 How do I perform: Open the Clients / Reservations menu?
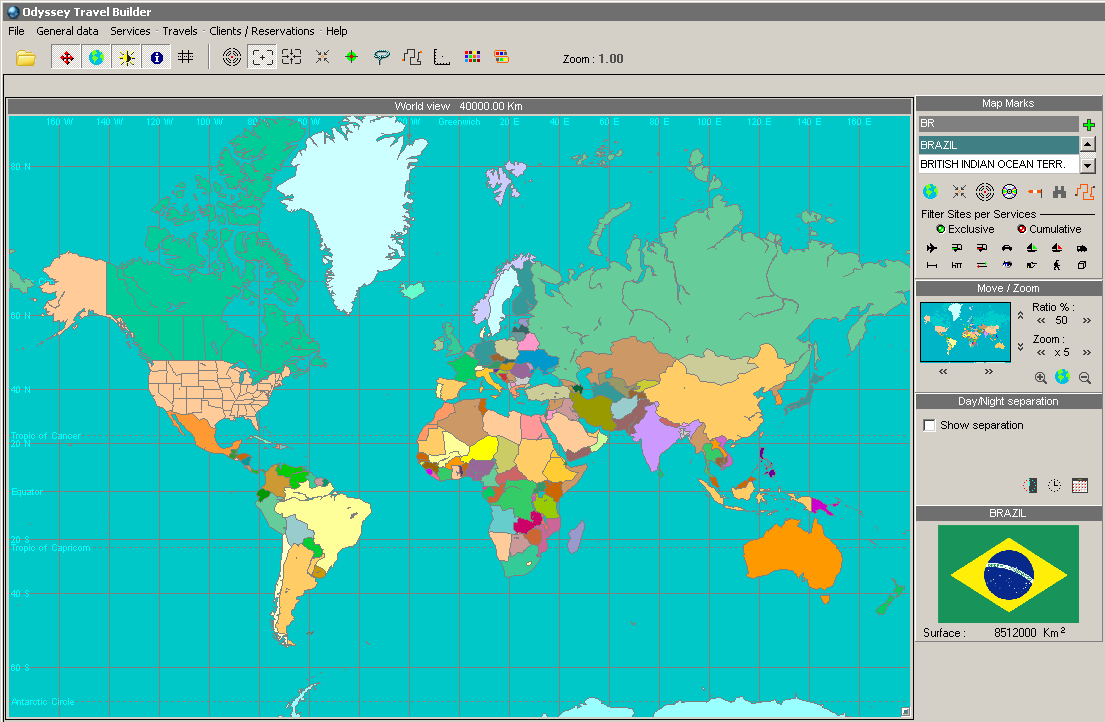pos(261,31)
